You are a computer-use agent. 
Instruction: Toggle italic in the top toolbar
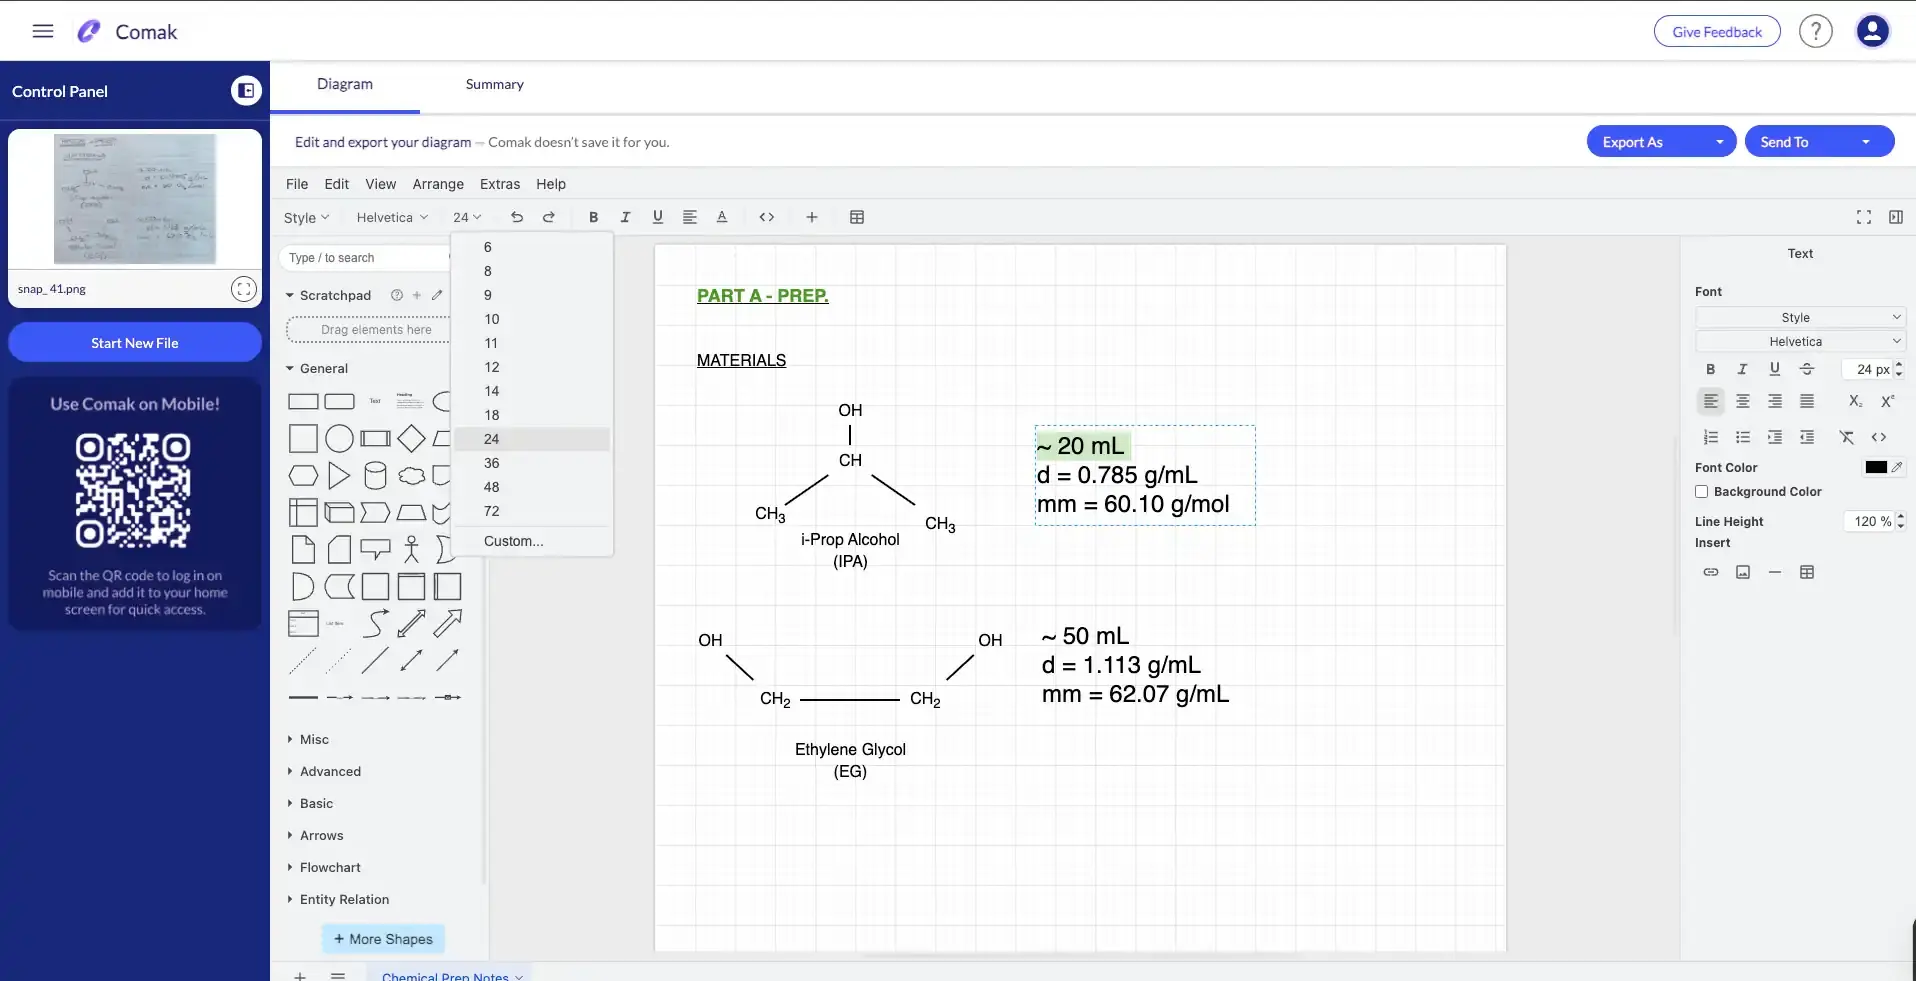point(625,217)
